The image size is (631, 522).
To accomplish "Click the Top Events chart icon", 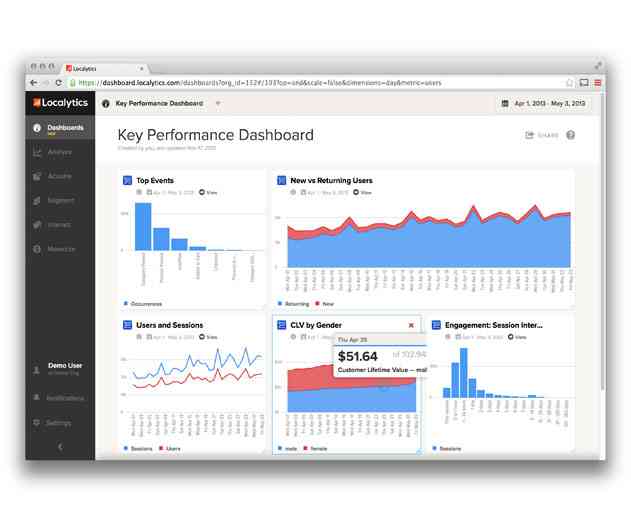I will [127, 180].
